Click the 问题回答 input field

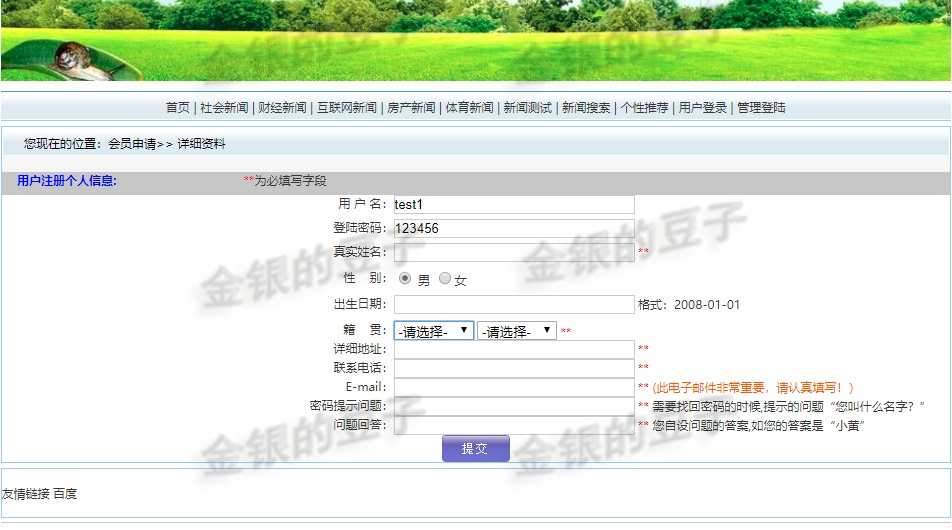tap(514, 425)
